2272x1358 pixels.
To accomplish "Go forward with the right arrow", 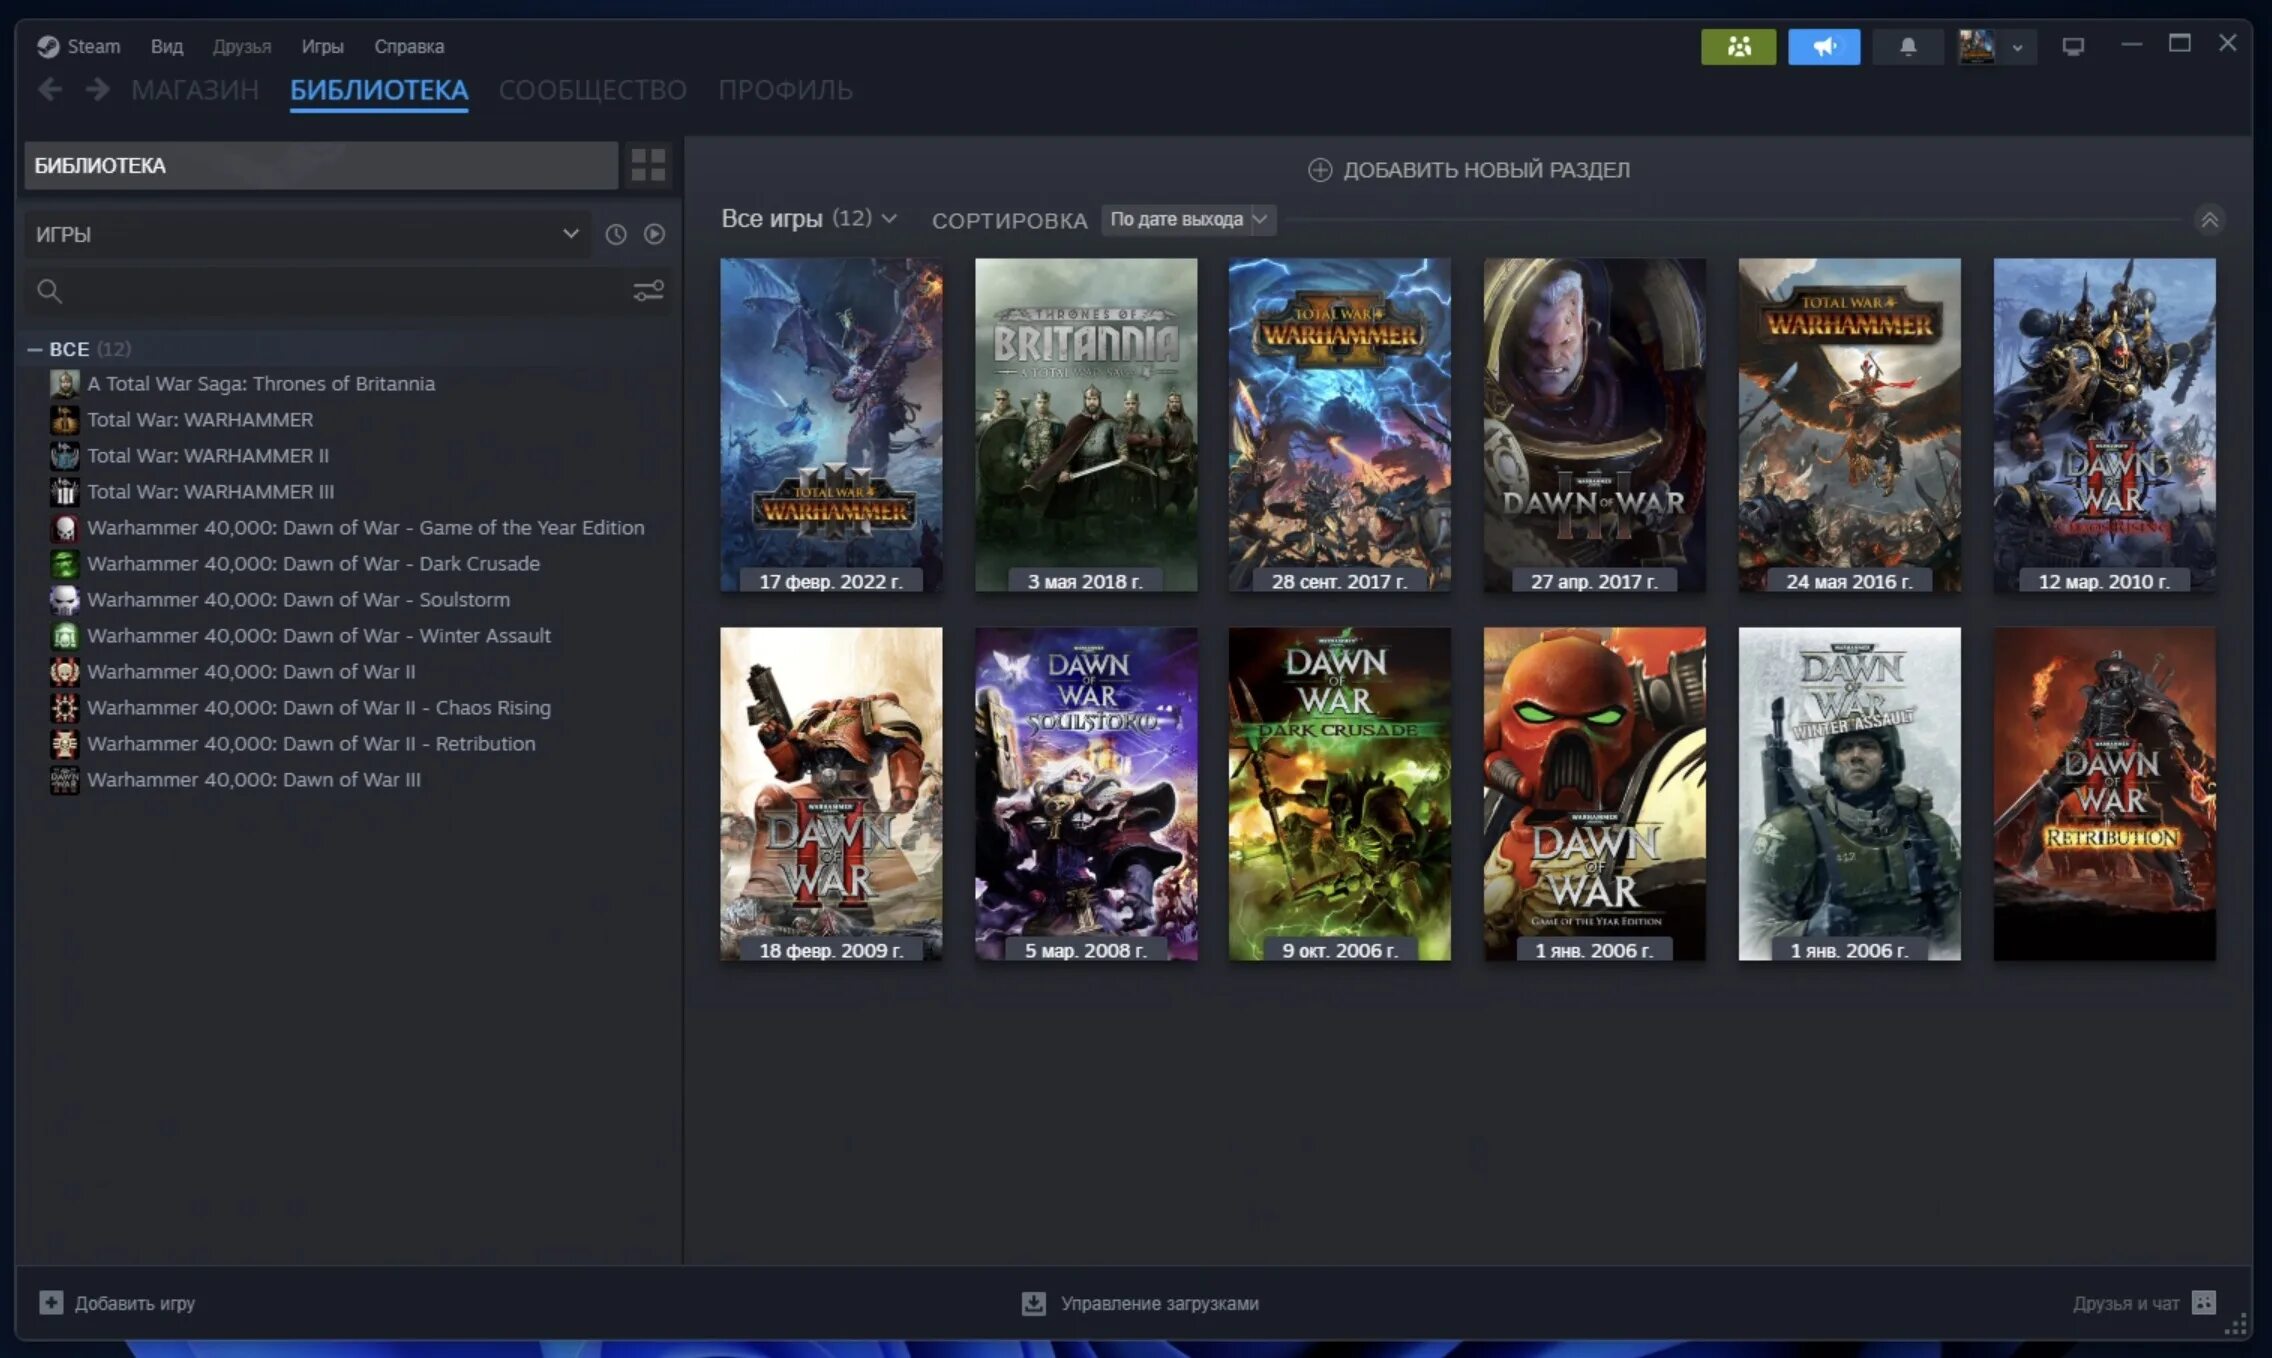I will click(x=98, y=90).
